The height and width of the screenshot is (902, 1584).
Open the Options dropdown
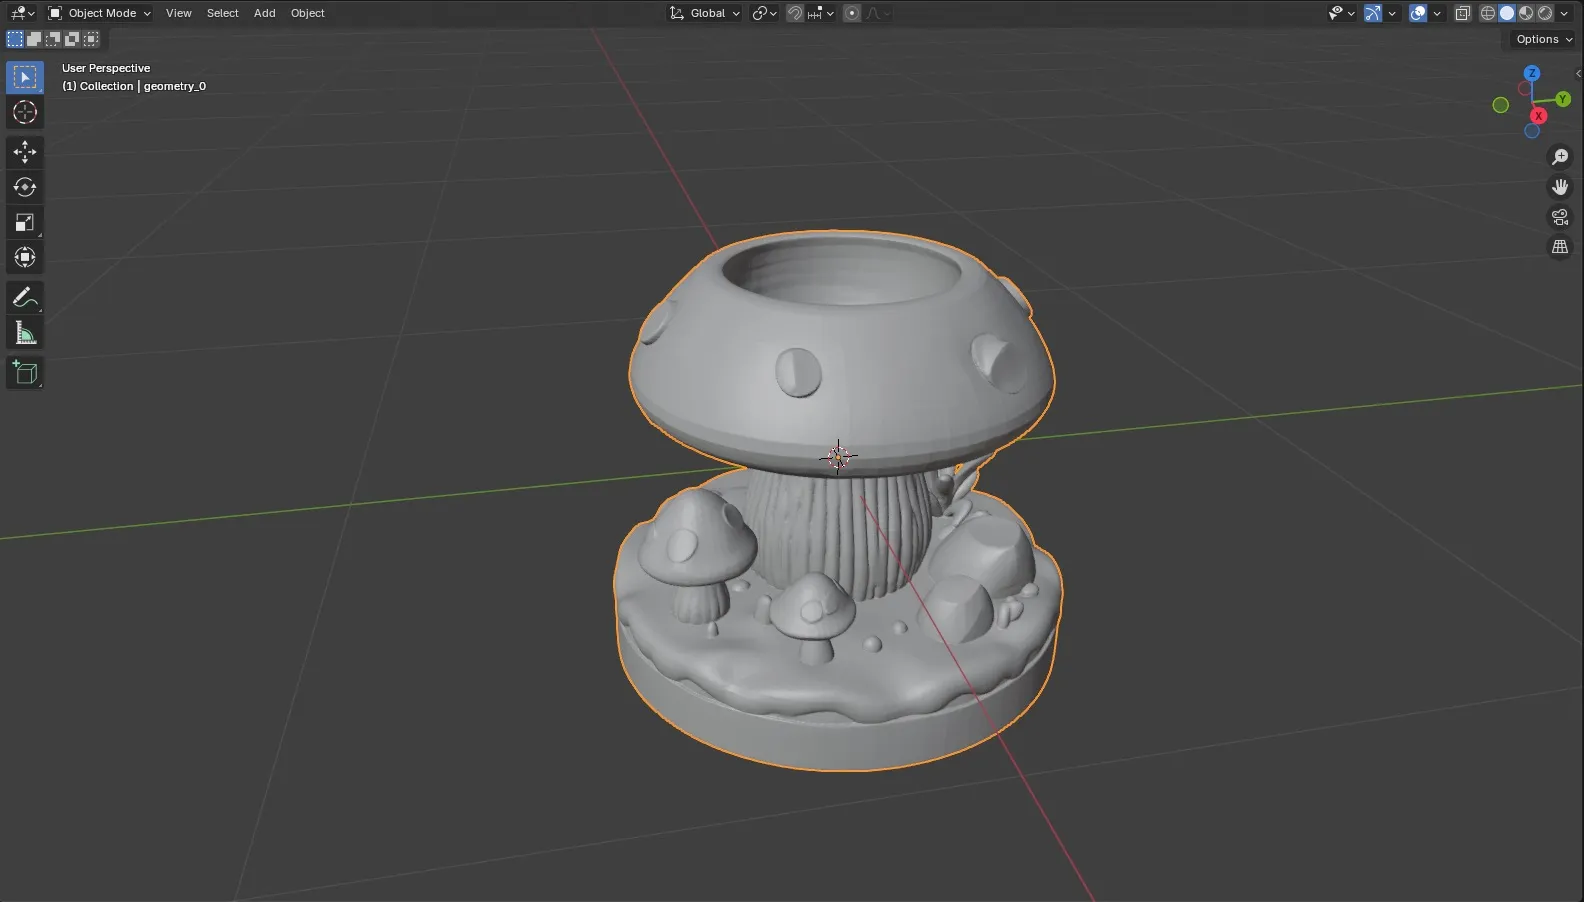pos(1543,39)
